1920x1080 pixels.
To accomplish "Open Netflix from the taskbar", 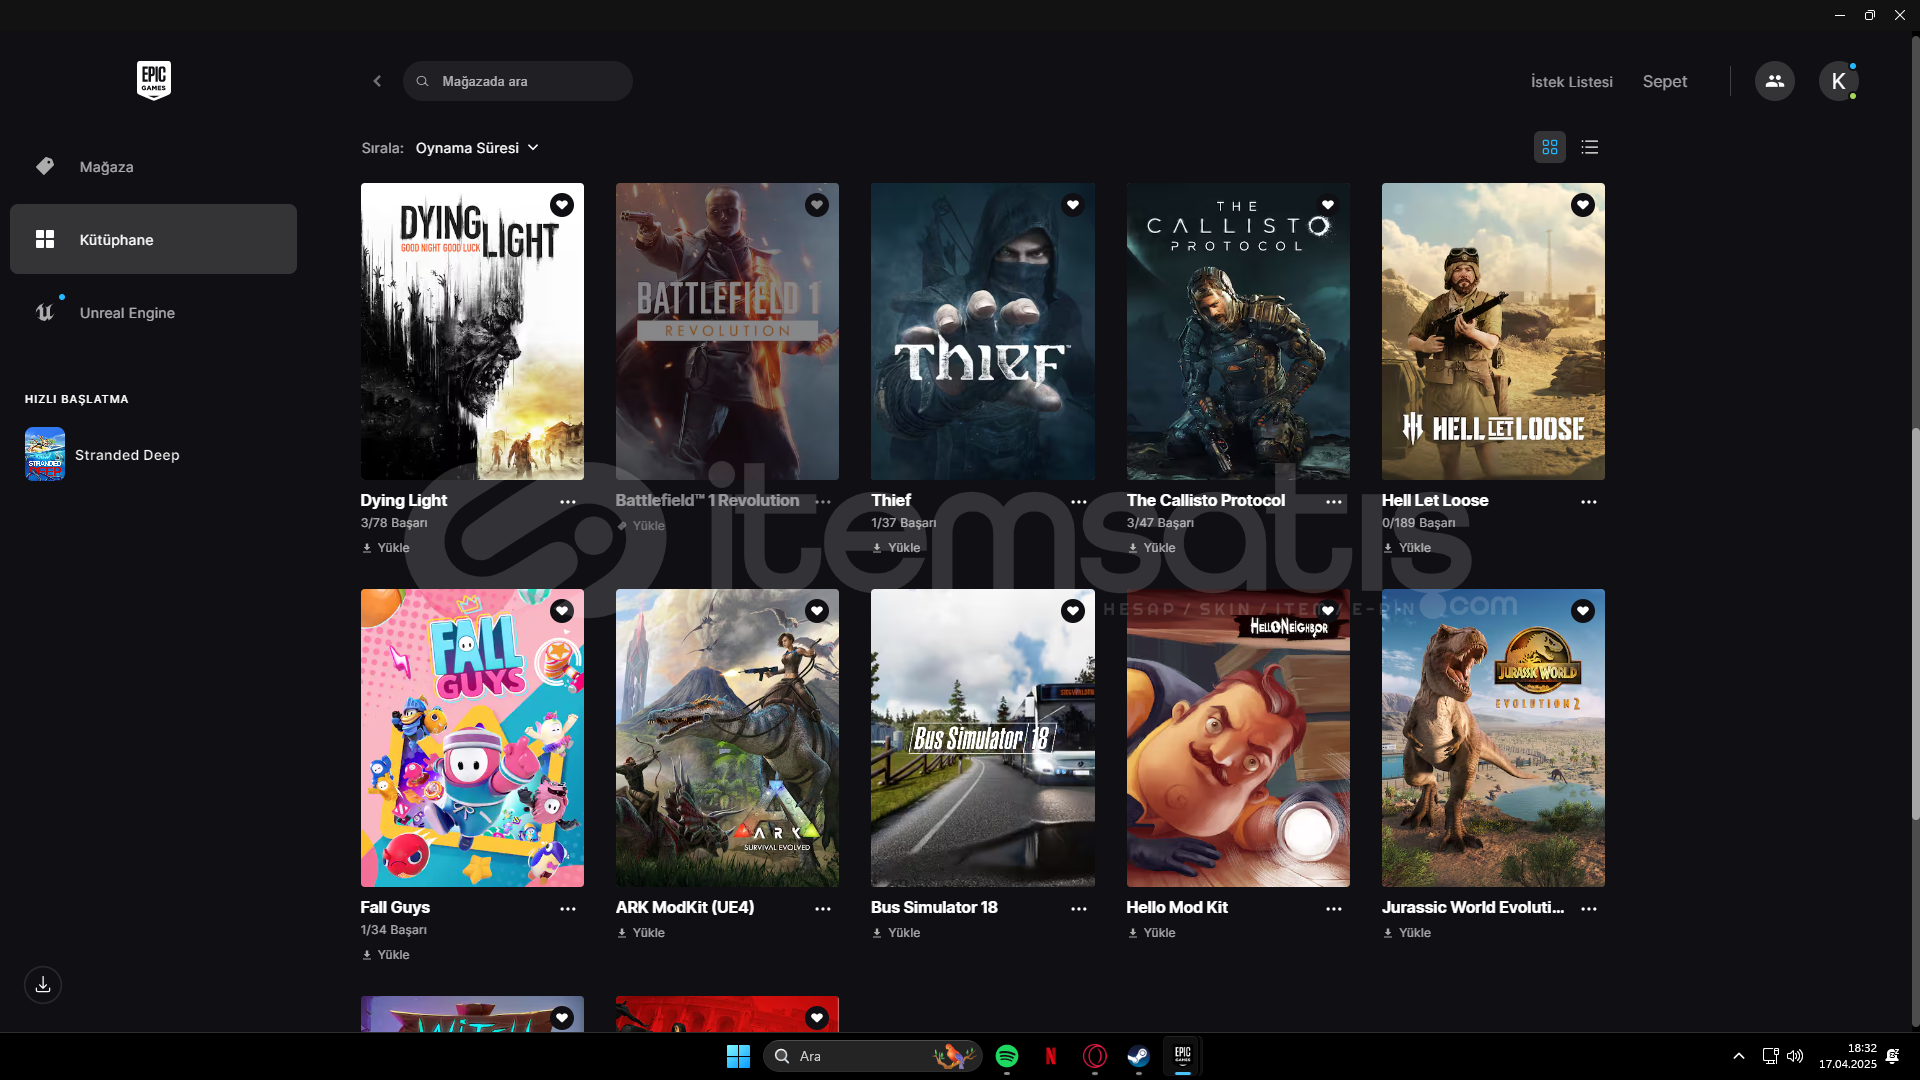I will coord(1051,1056).
